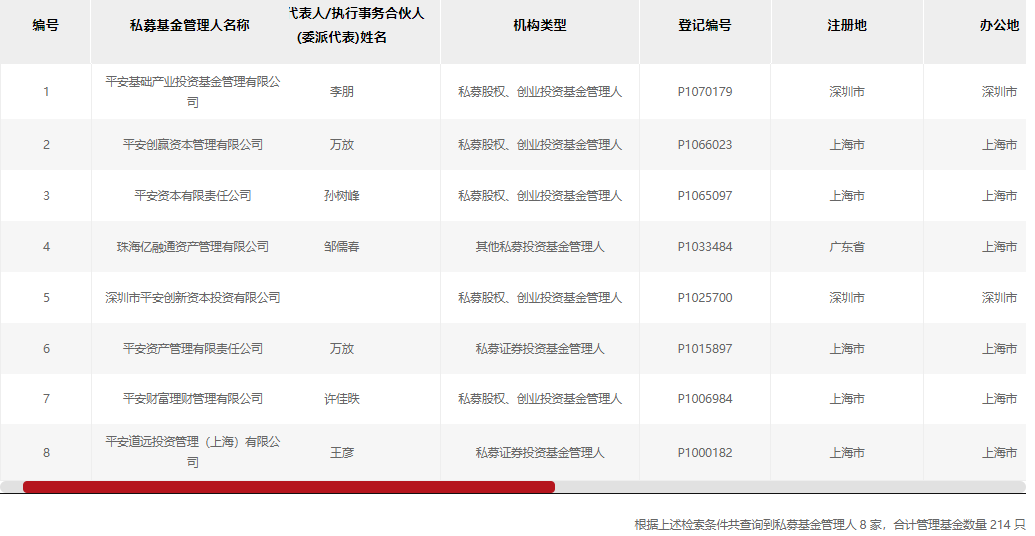Click 私募证券投资基金管理人 in row 6

(x=540, y=349)
